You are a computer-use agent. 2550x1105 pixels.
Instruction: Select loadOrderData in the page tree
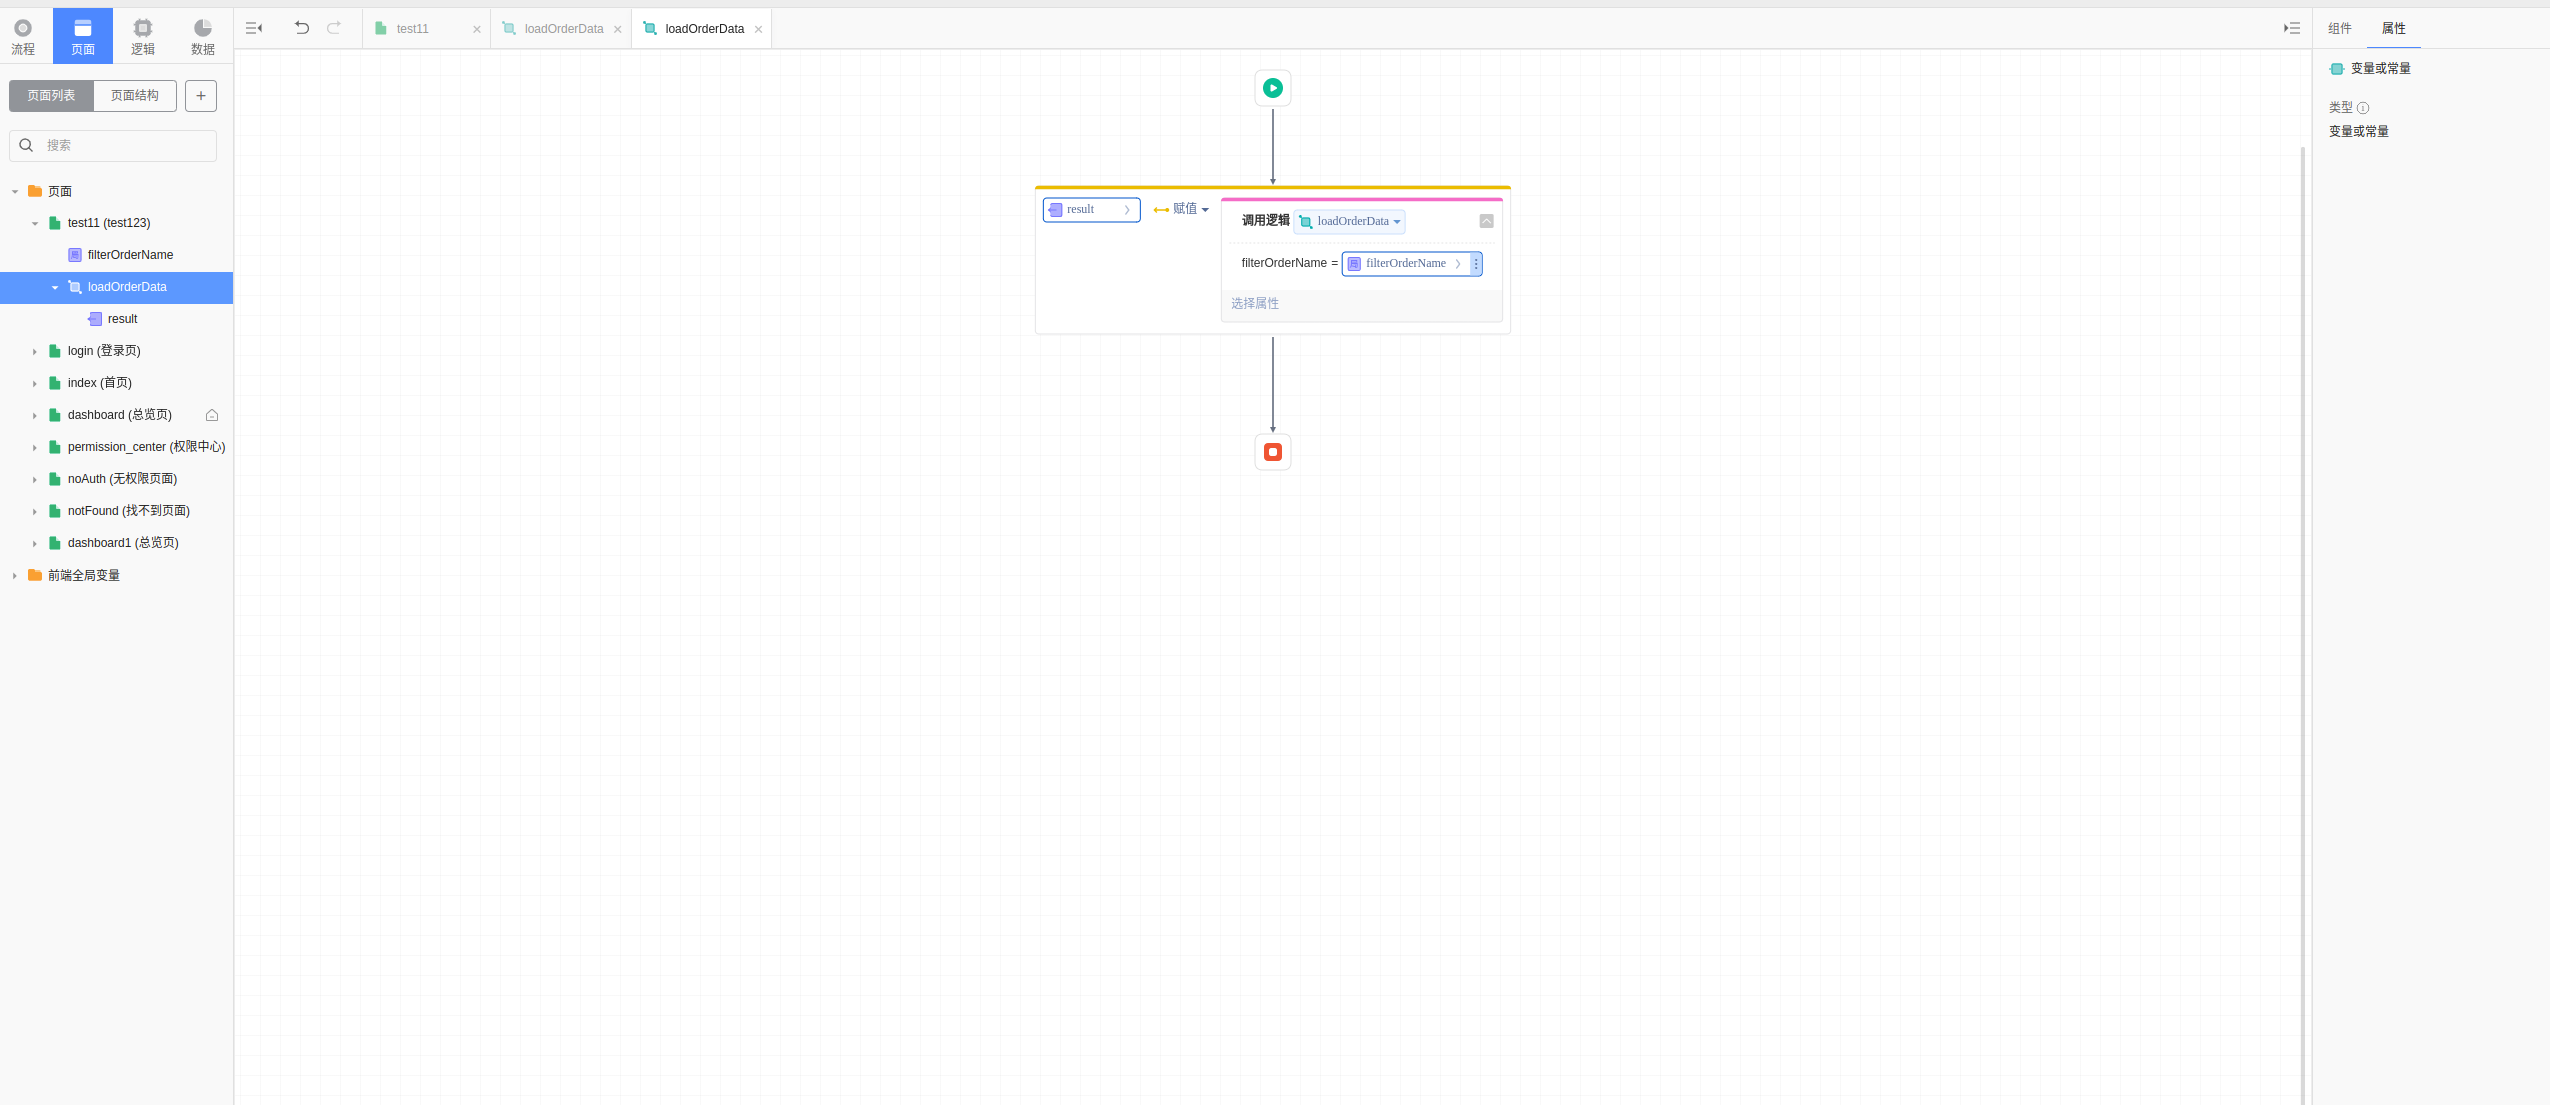(116, 287)
